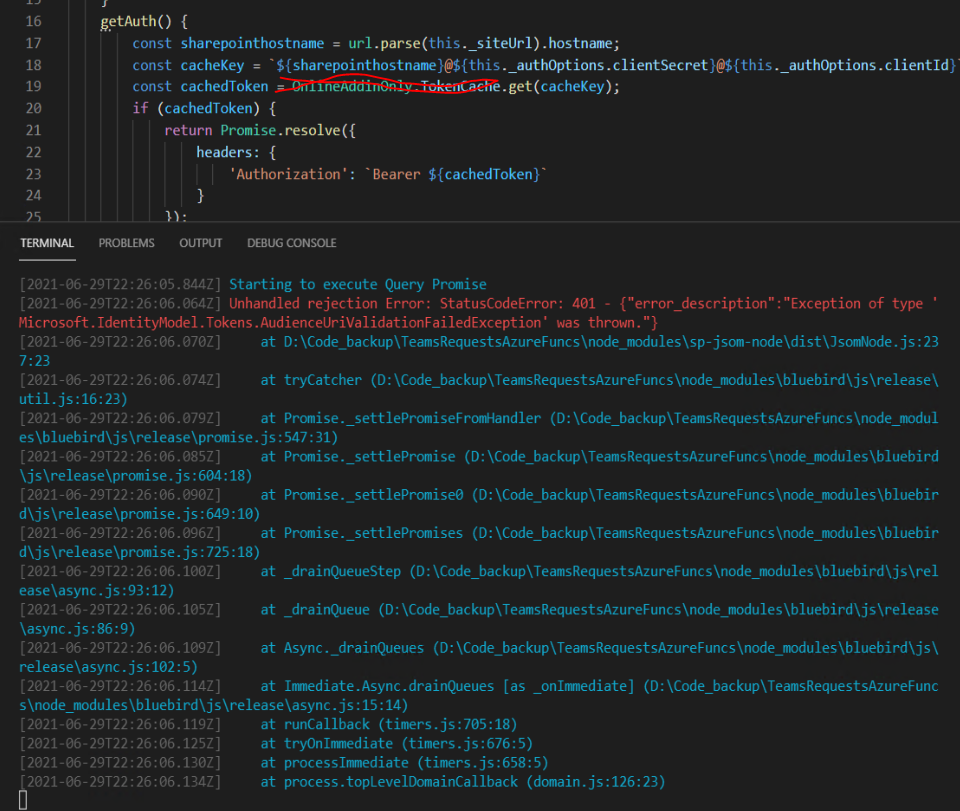Switch to the DEBUG CONSOLE tab
Screen dimensions: 960x811
(291, 242)
